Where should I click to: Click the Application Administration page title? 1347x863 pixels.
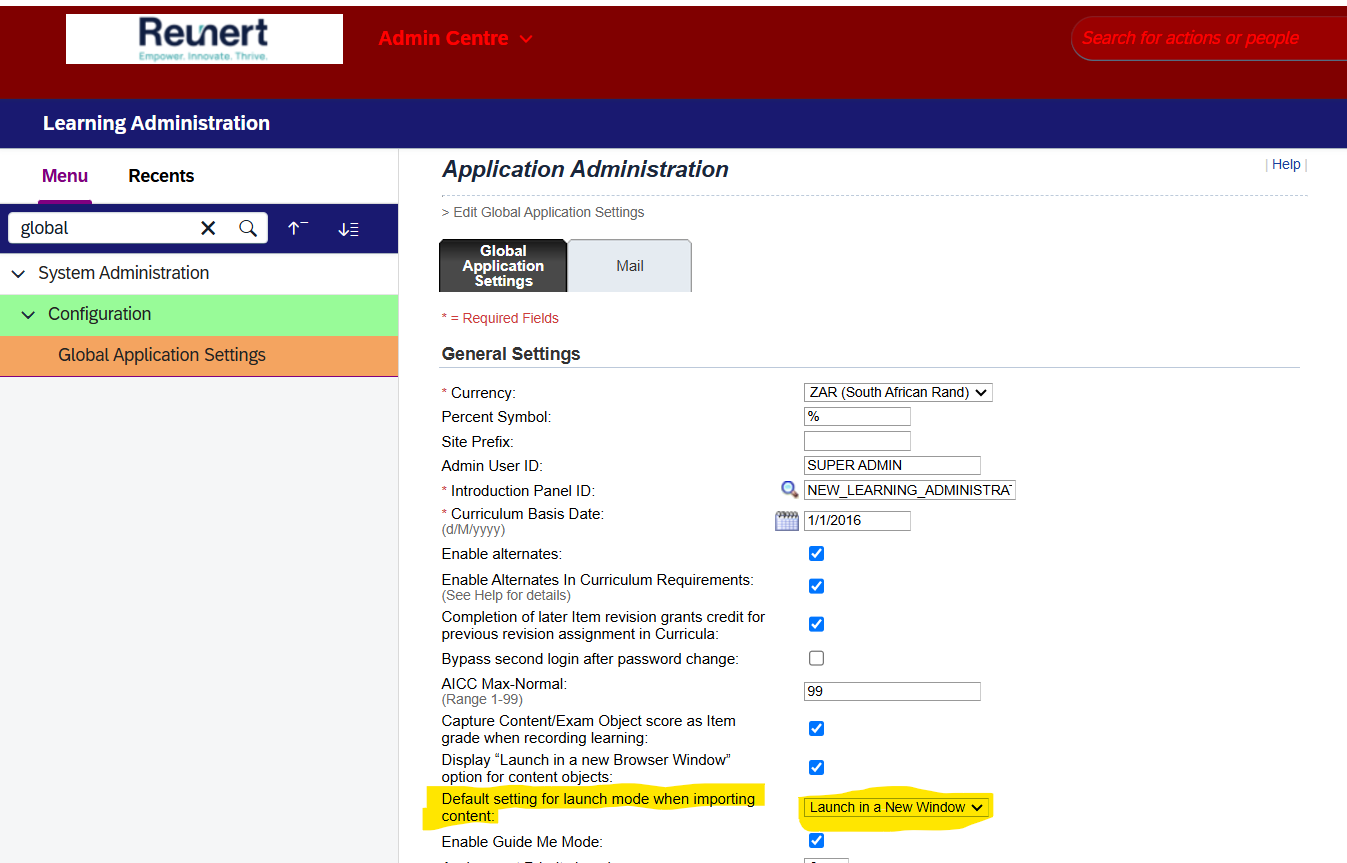click(x=585, y=169)
